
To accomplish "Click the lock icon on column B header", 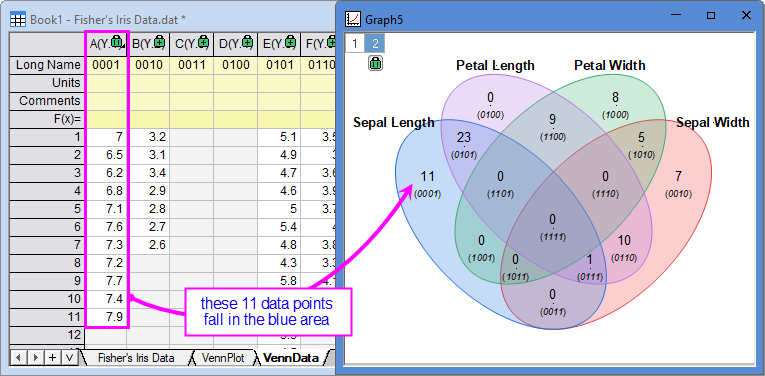I will pos(160,42).
